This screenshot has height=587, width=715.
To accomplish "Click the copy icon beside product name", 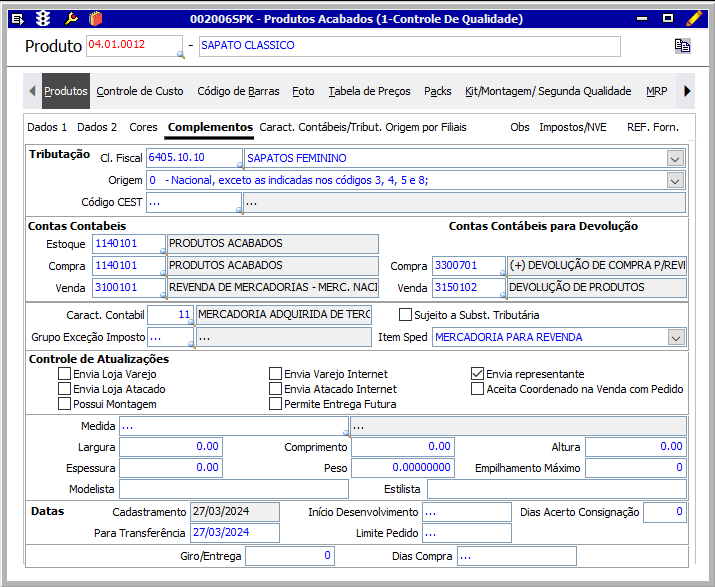I will pyautogui.click(x=682, y=46).
